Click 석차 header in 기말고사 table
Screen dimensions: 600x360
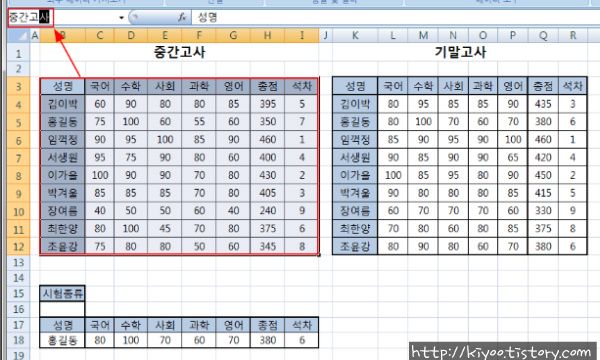(573, 86)
